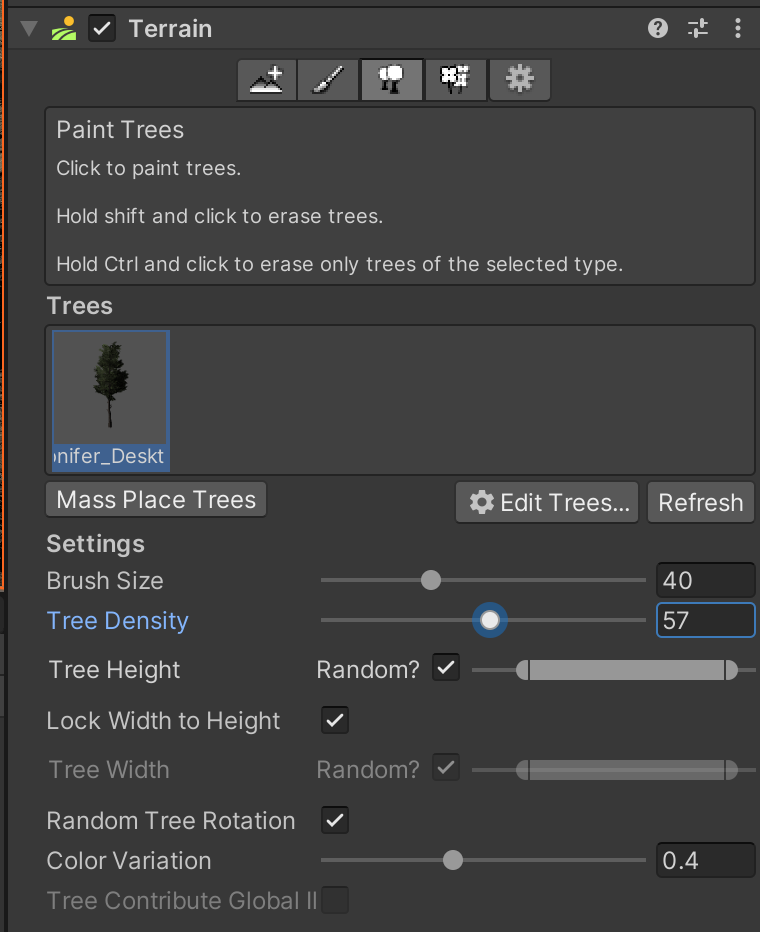
Task: Click the Color Variation value field
Action: point(705,860)
